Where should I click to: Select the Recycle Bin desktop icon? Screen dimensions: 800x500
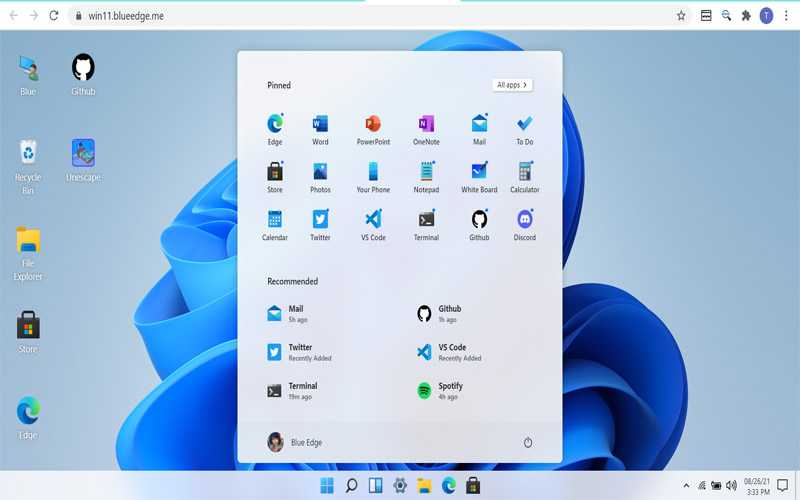pyautogui.click(x=28, y=168)
